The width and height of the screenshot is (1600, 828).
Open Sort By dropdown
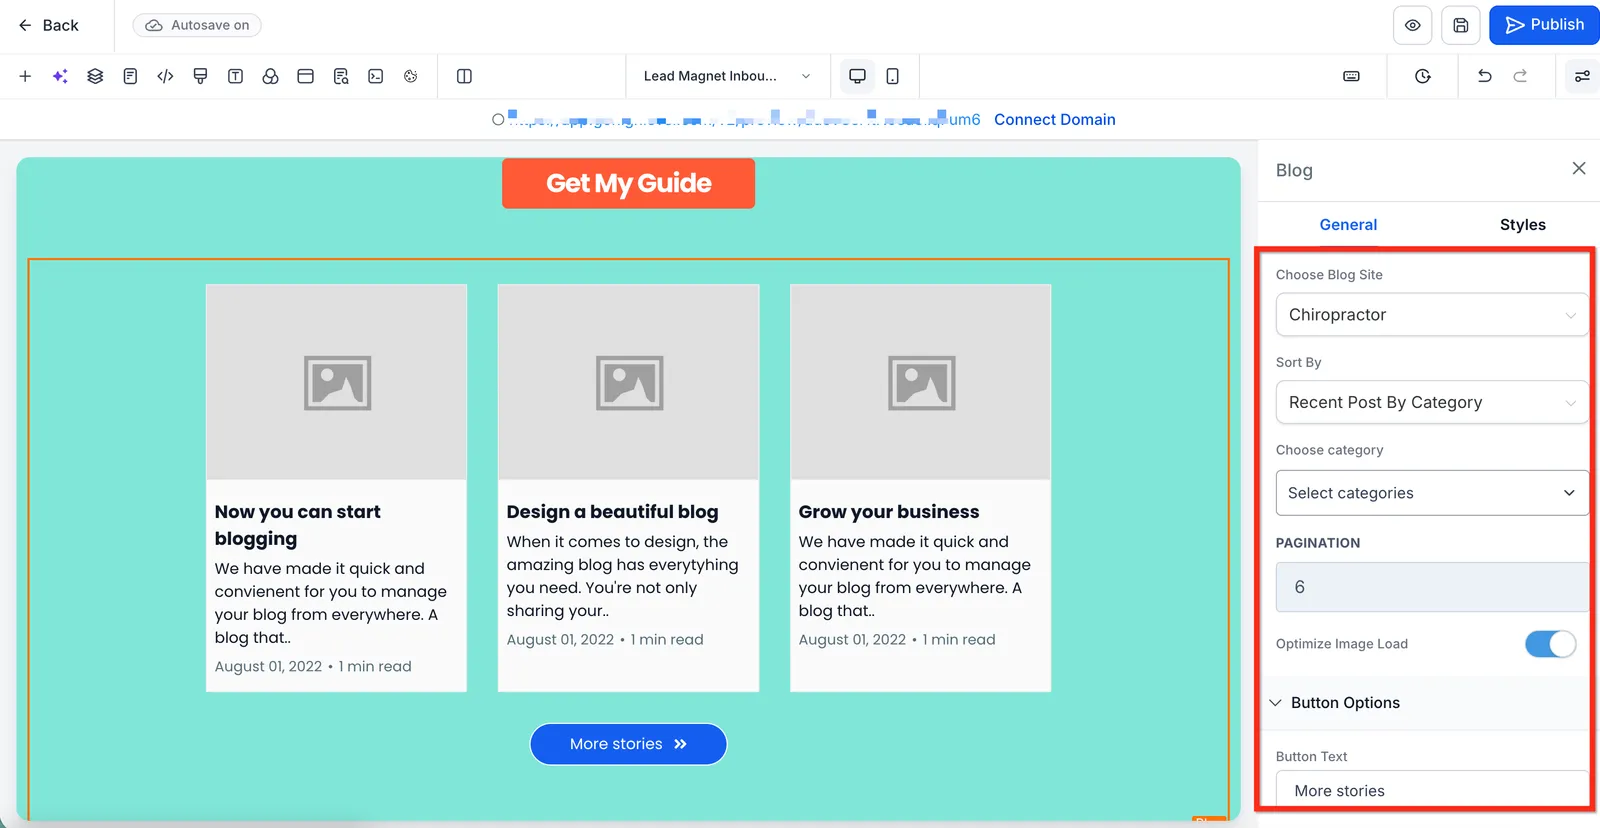coord(1432,402)
